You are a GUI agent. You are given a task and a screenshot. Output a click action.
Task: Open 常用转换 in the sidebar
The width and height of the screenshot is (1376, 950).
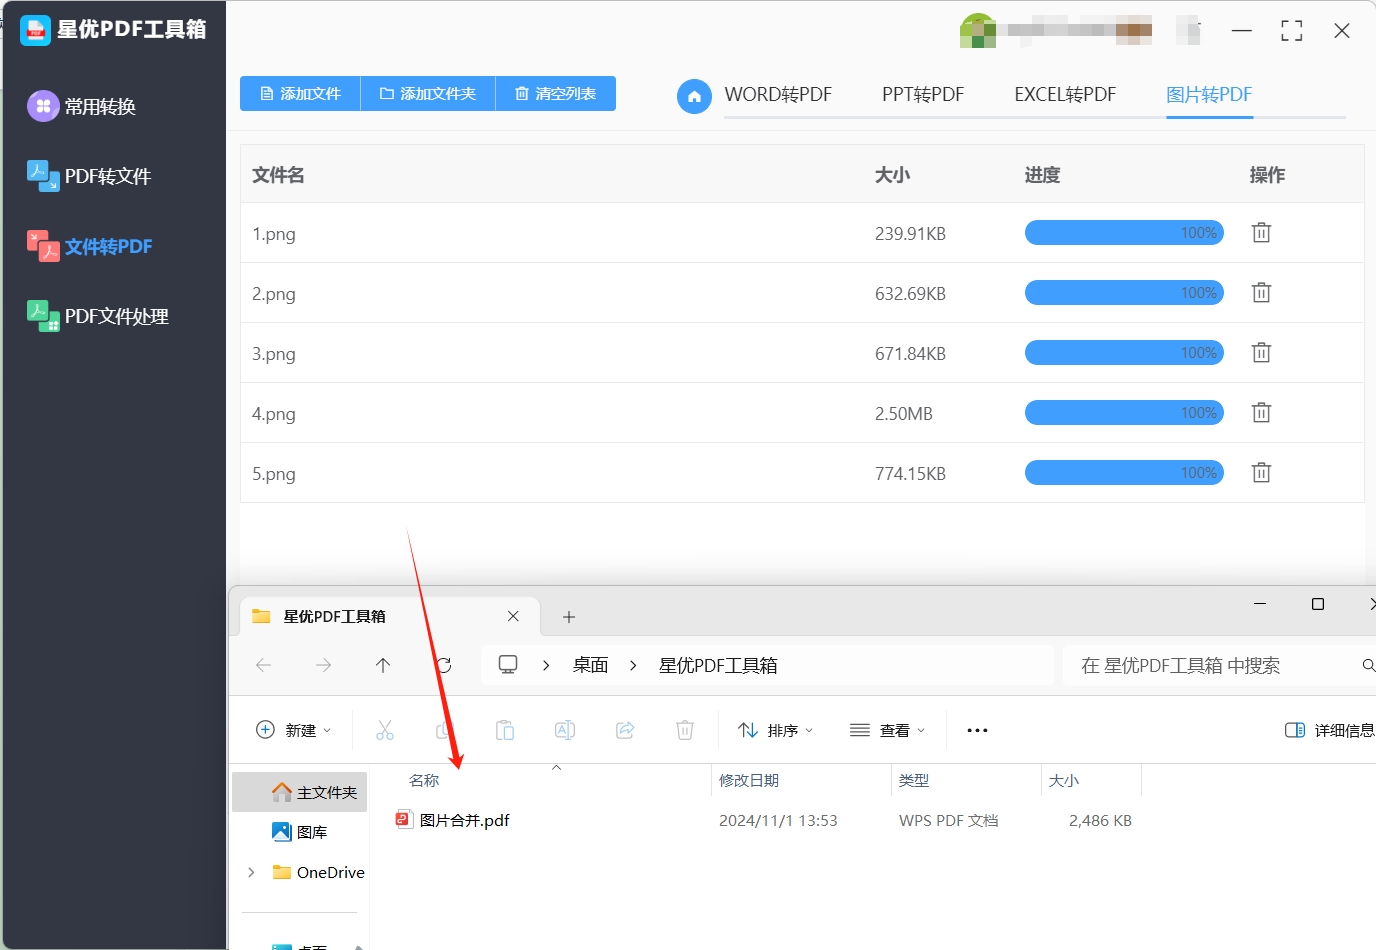pyautogui.click(x=82, y=106)
